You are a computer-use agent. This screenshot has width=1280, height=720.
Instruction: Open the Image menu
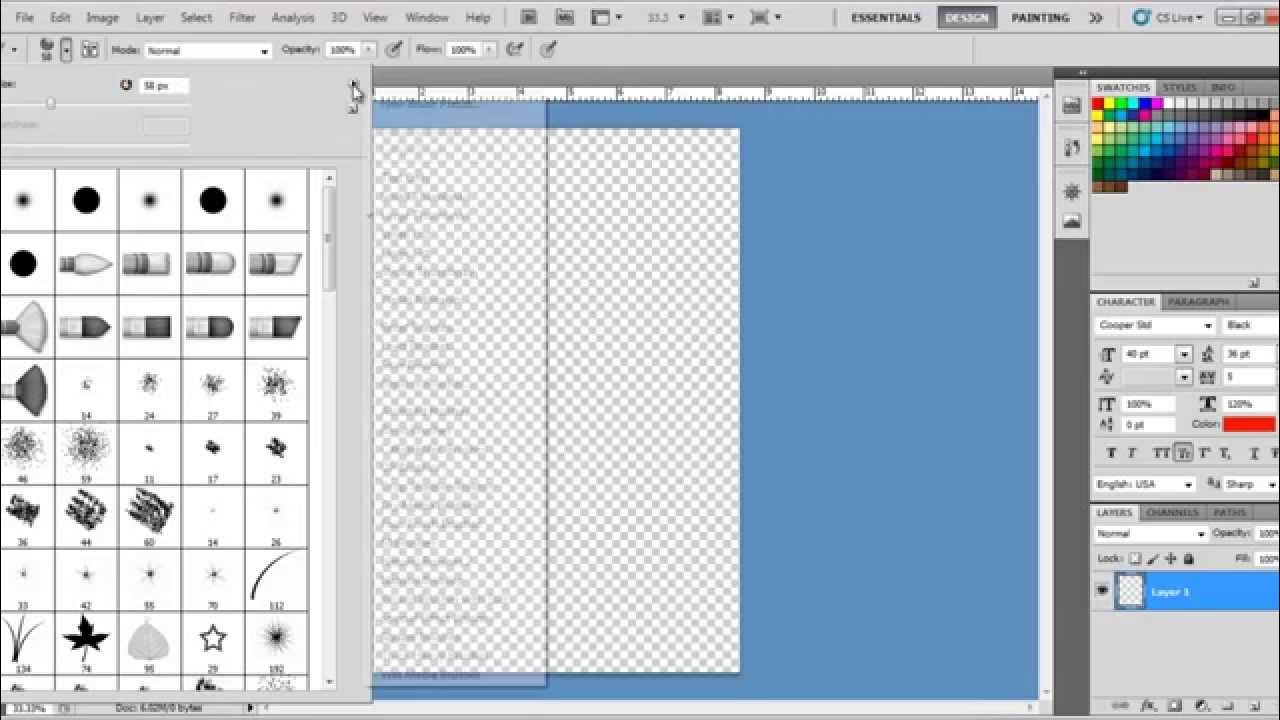102,18
